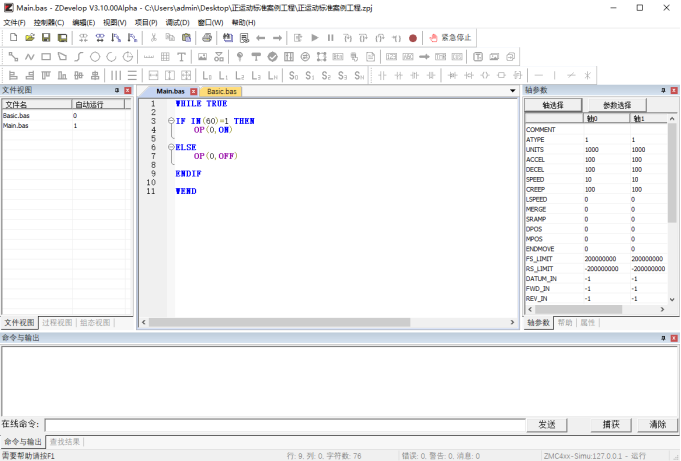Start program with the Run play icon
681x461 pixels.
click(314, 38)
